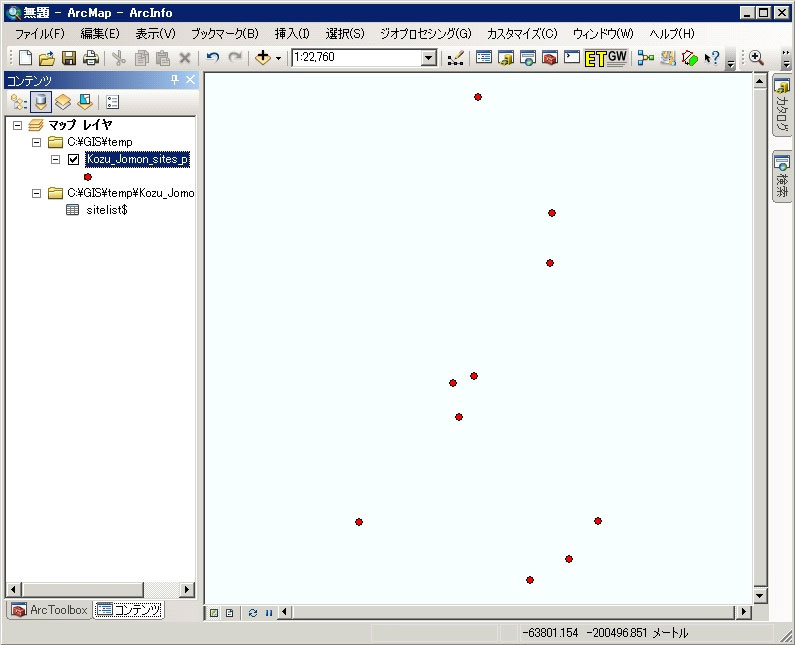The image size is (795, 645).
Task: Open the 編集(E) menu
Action: tap(100, 34)
